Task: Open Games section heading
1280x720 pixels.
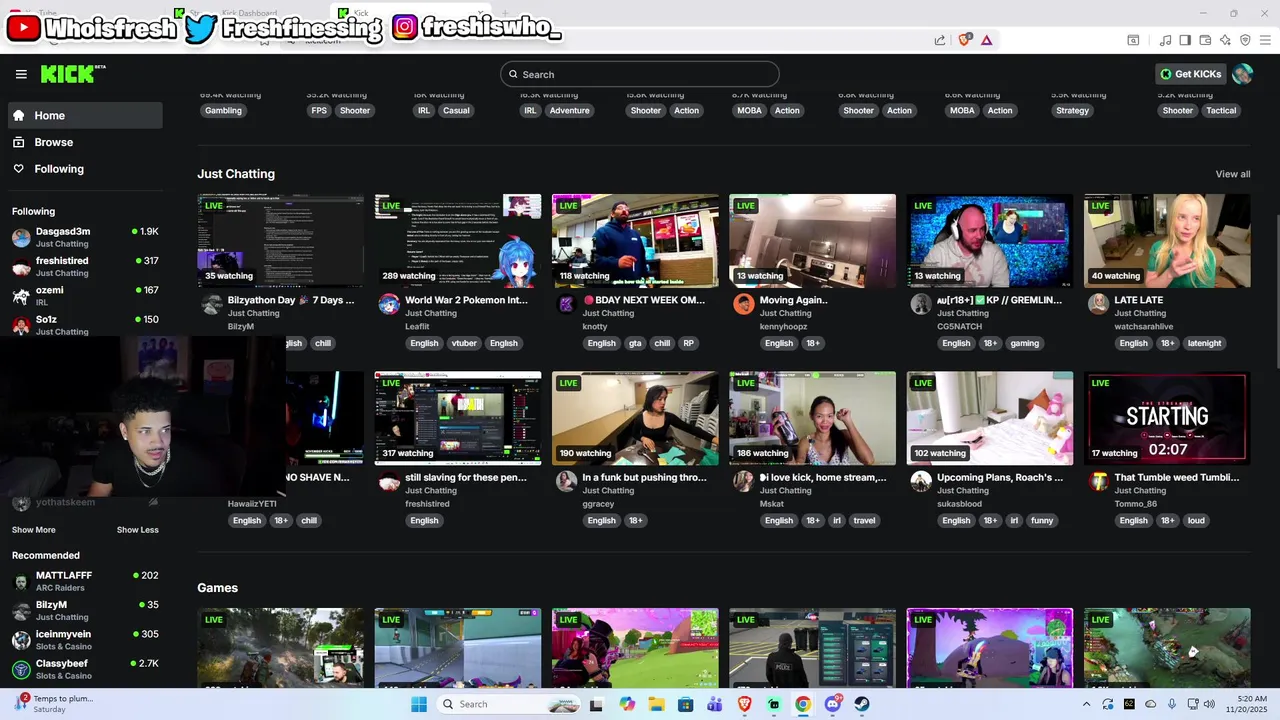Action: [x=217, y=588]
